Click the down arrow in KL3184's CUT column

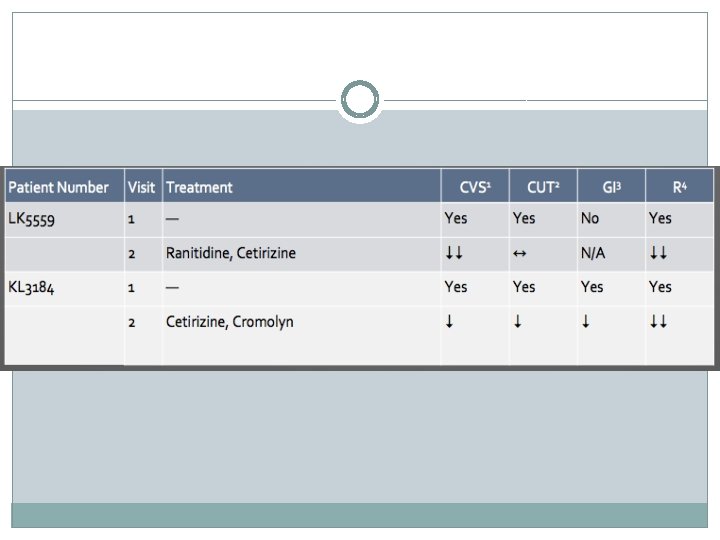click(517, 322)
